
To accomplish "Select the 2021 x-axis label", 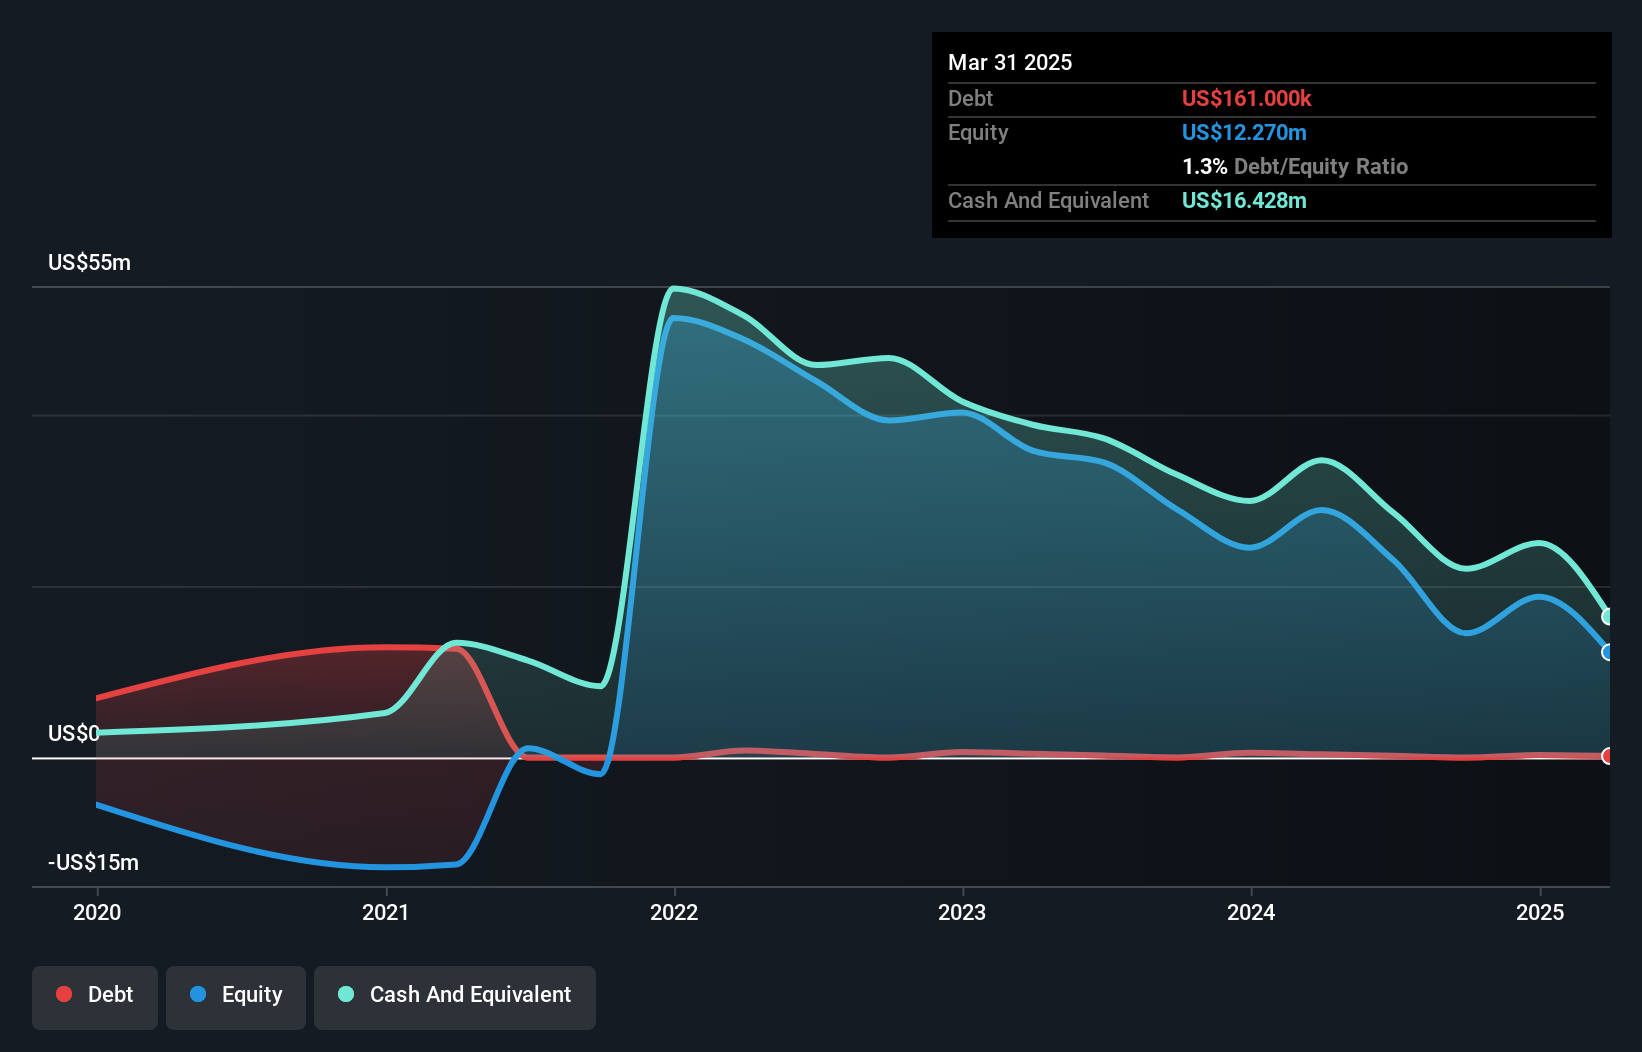I will 385,912.
